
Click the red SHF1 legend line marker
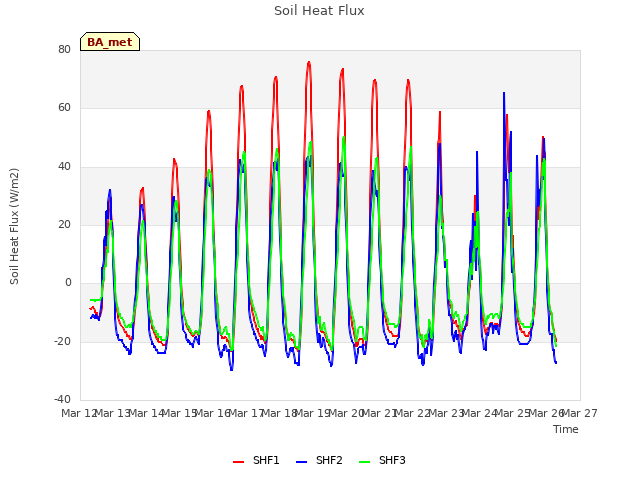coord(238,462)
